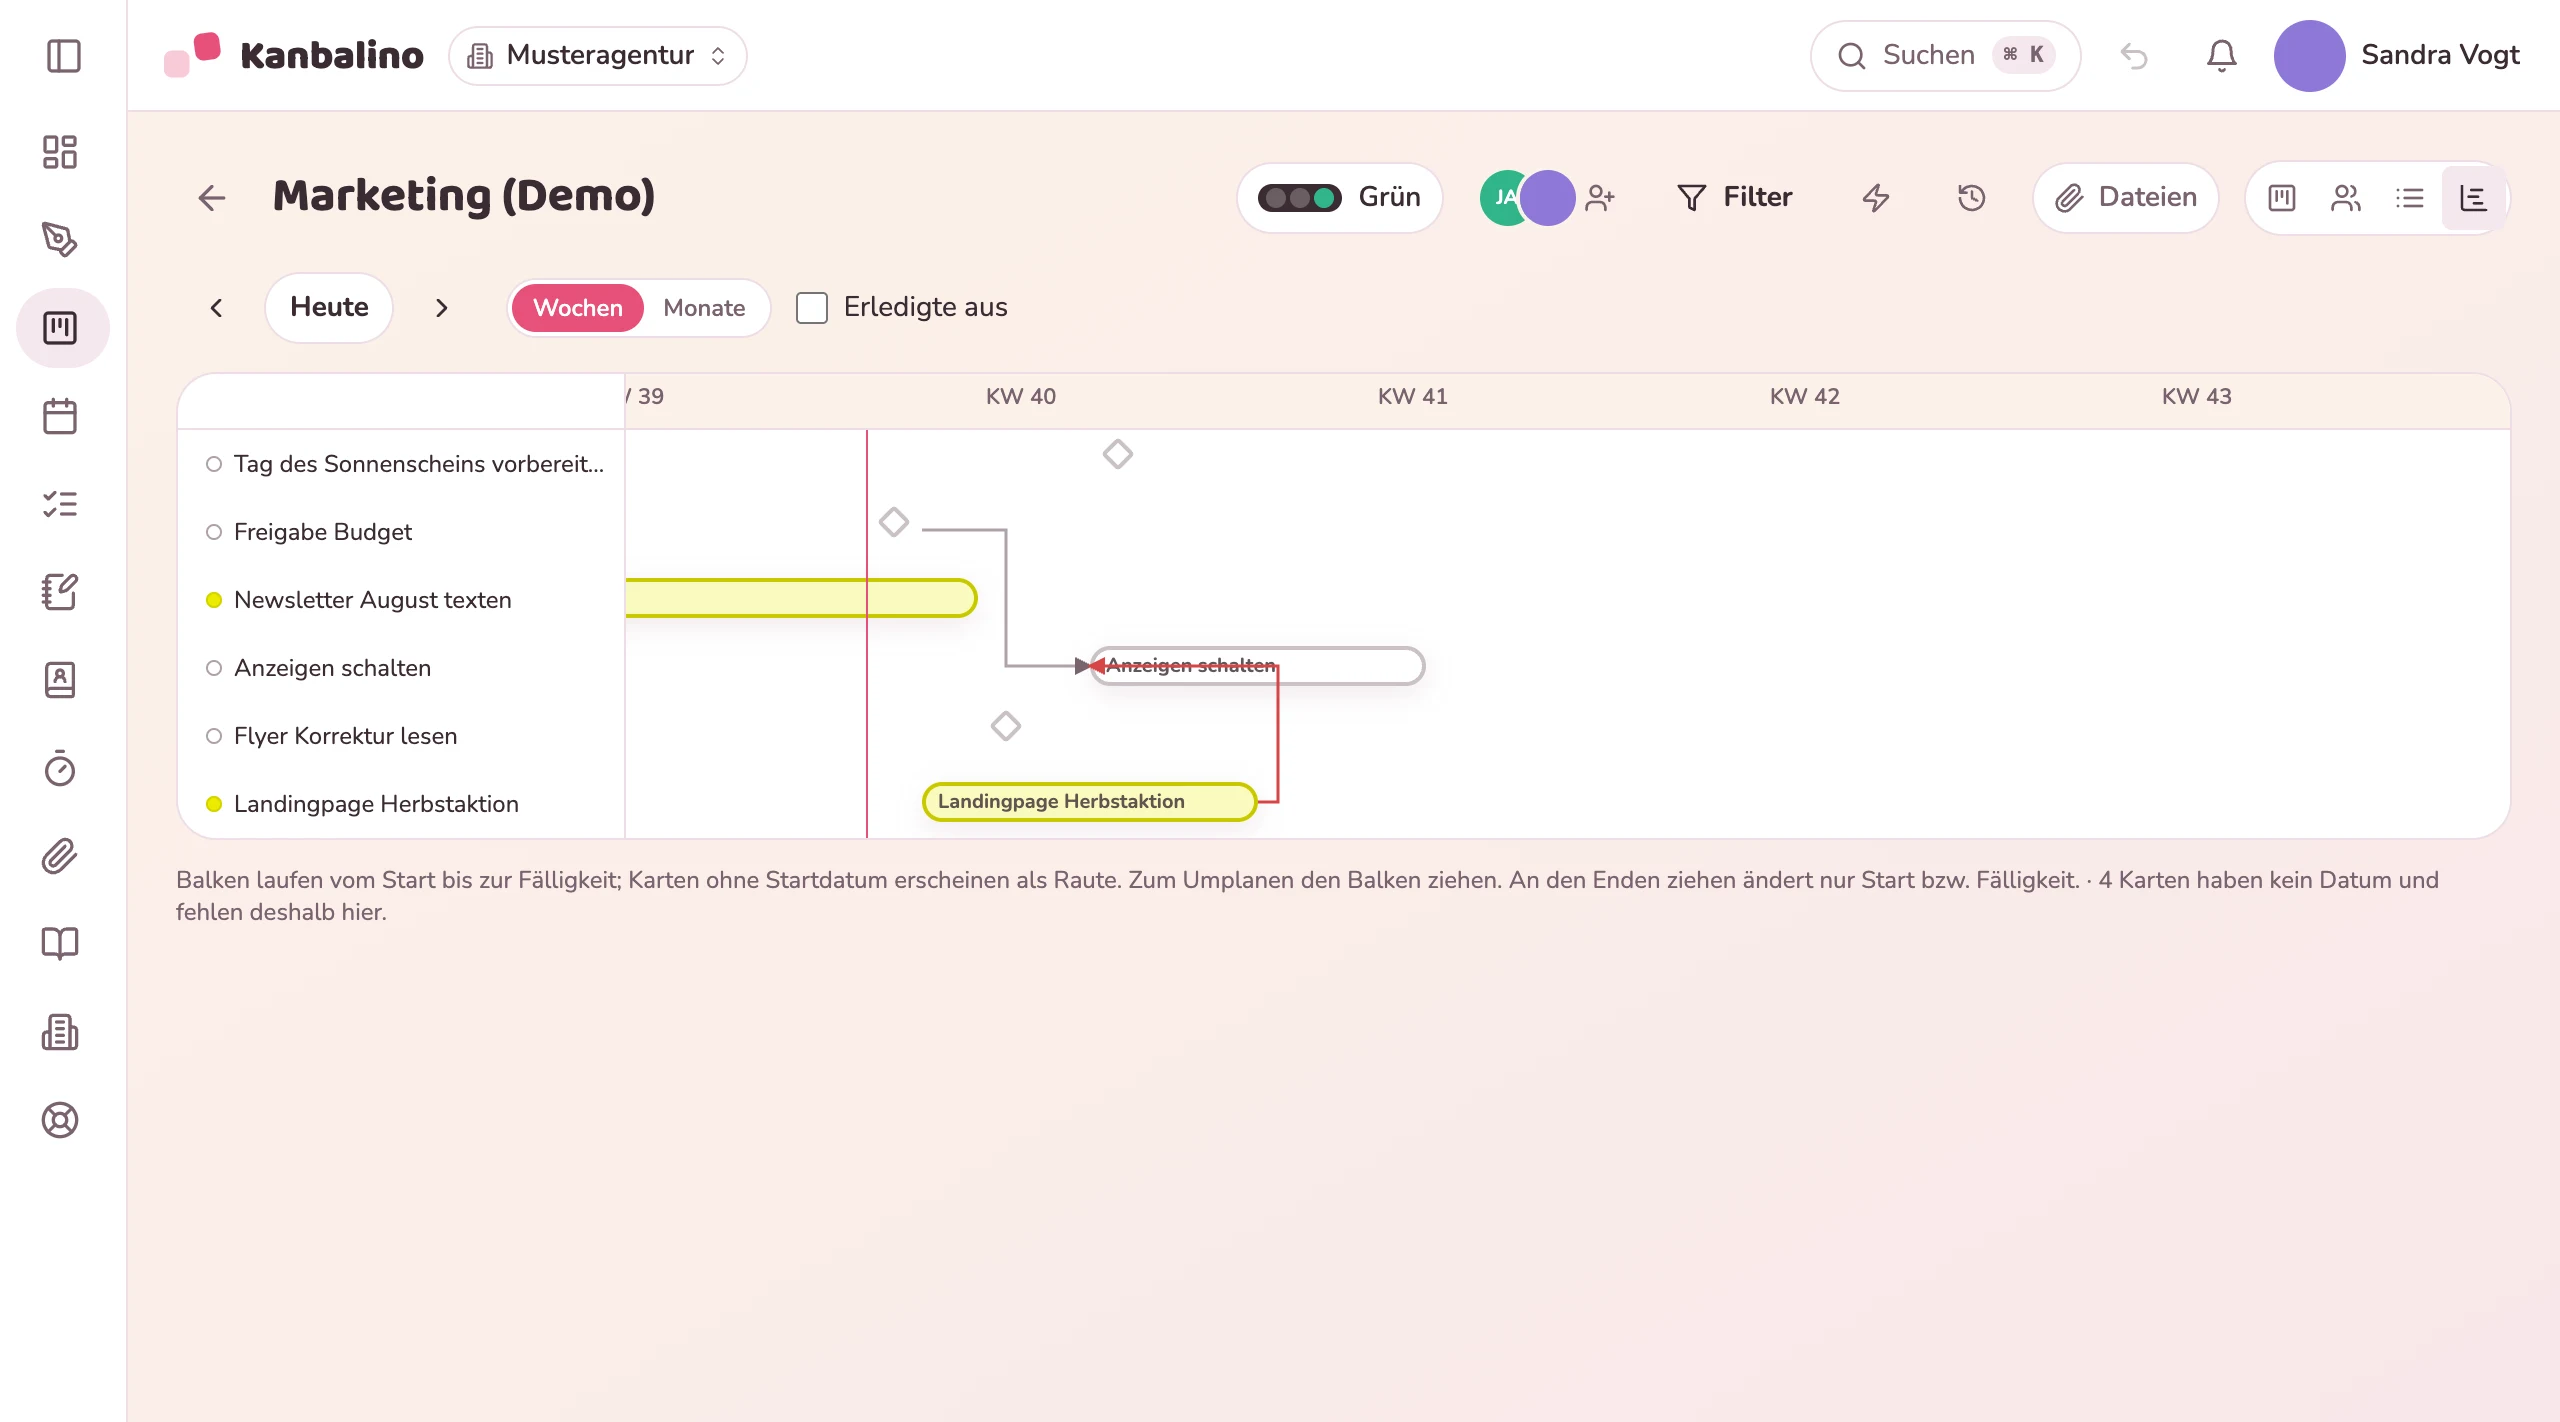The width and height of the screenshot is (2560, 1422).
Task: Open the Kanban boards sidebar icon
Action: pyautogui.click(x=62, y=328)
